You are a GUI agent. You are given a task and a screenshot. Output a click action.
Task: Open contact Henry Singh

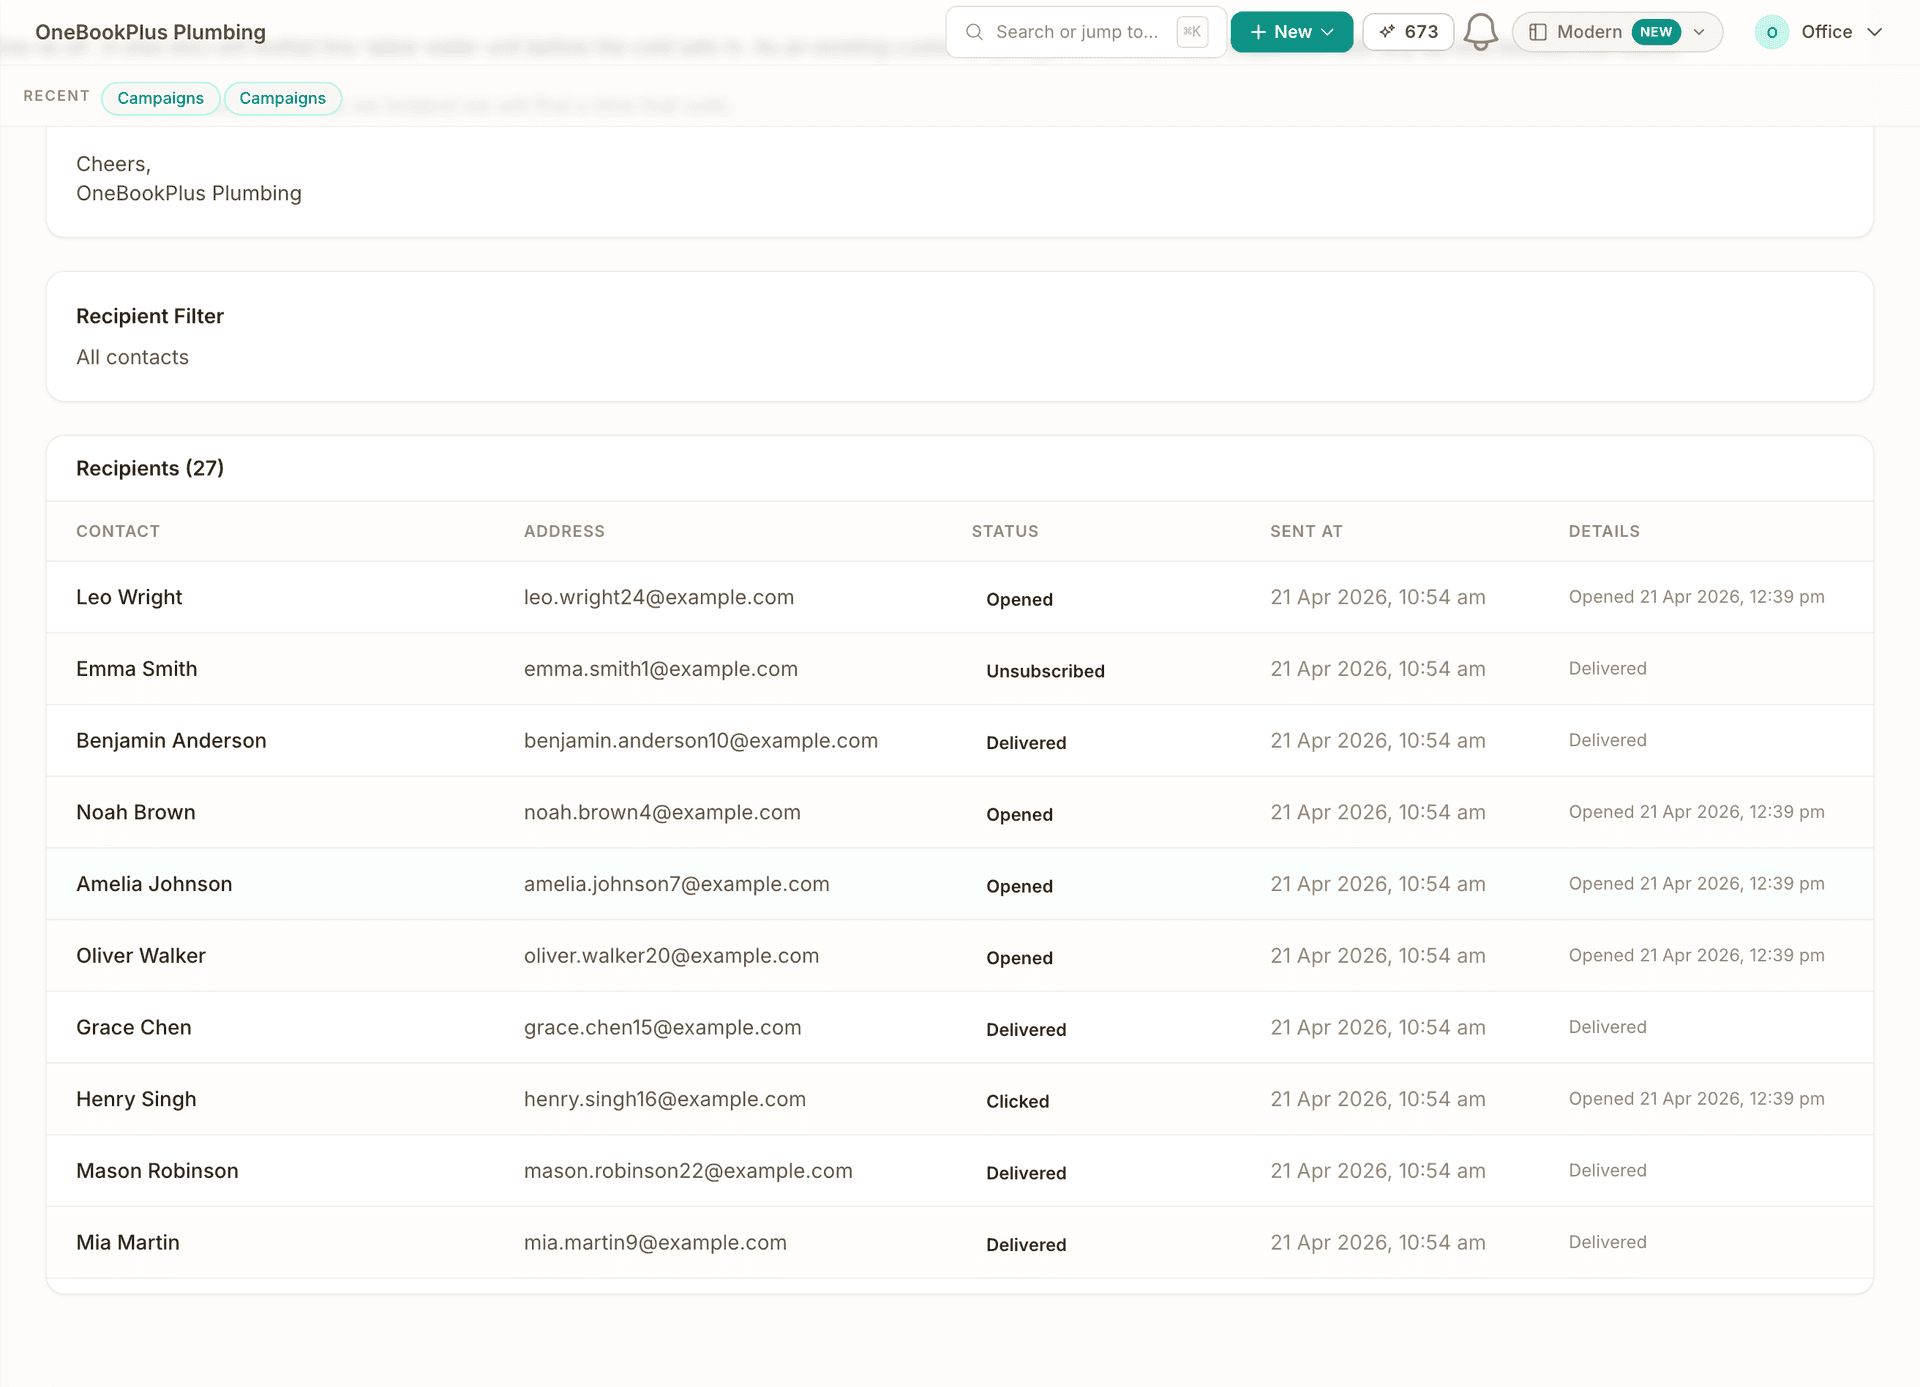click(136, 1099)
